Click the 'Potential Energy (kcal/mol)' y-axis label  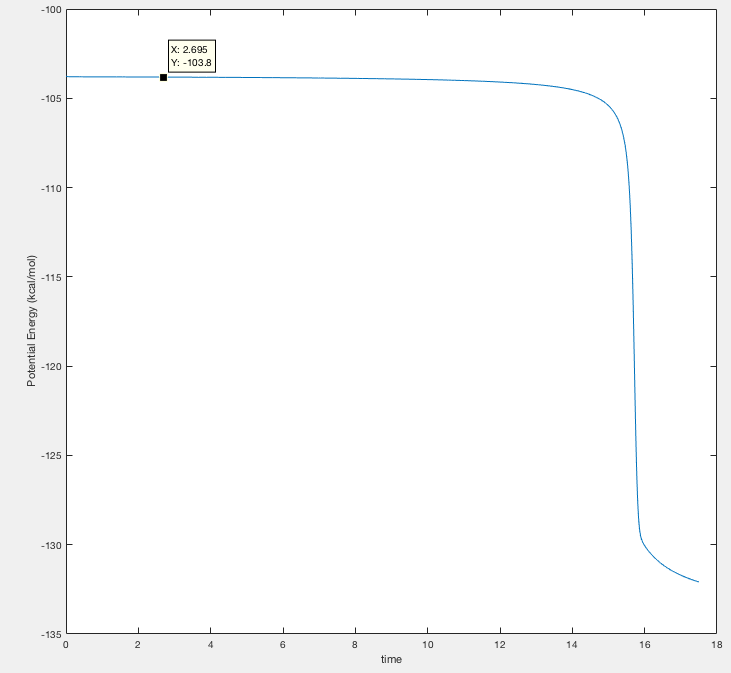coord(31,321)
